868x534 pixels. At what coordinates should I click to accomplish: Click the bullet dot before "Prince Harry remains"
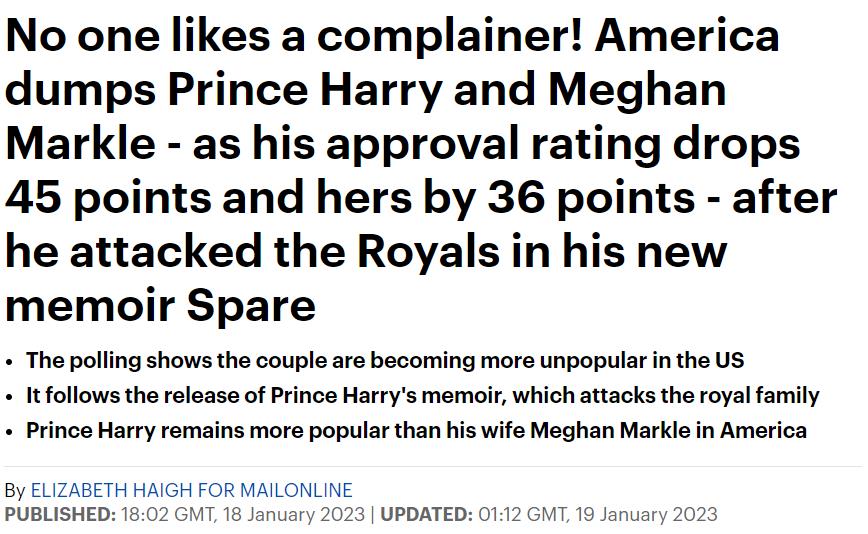(x=10, y=432)
